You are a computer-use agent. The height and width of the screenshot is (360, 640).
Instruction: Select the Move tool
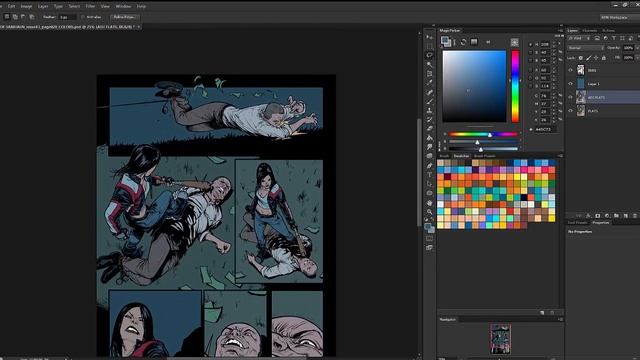click(429, 37)
